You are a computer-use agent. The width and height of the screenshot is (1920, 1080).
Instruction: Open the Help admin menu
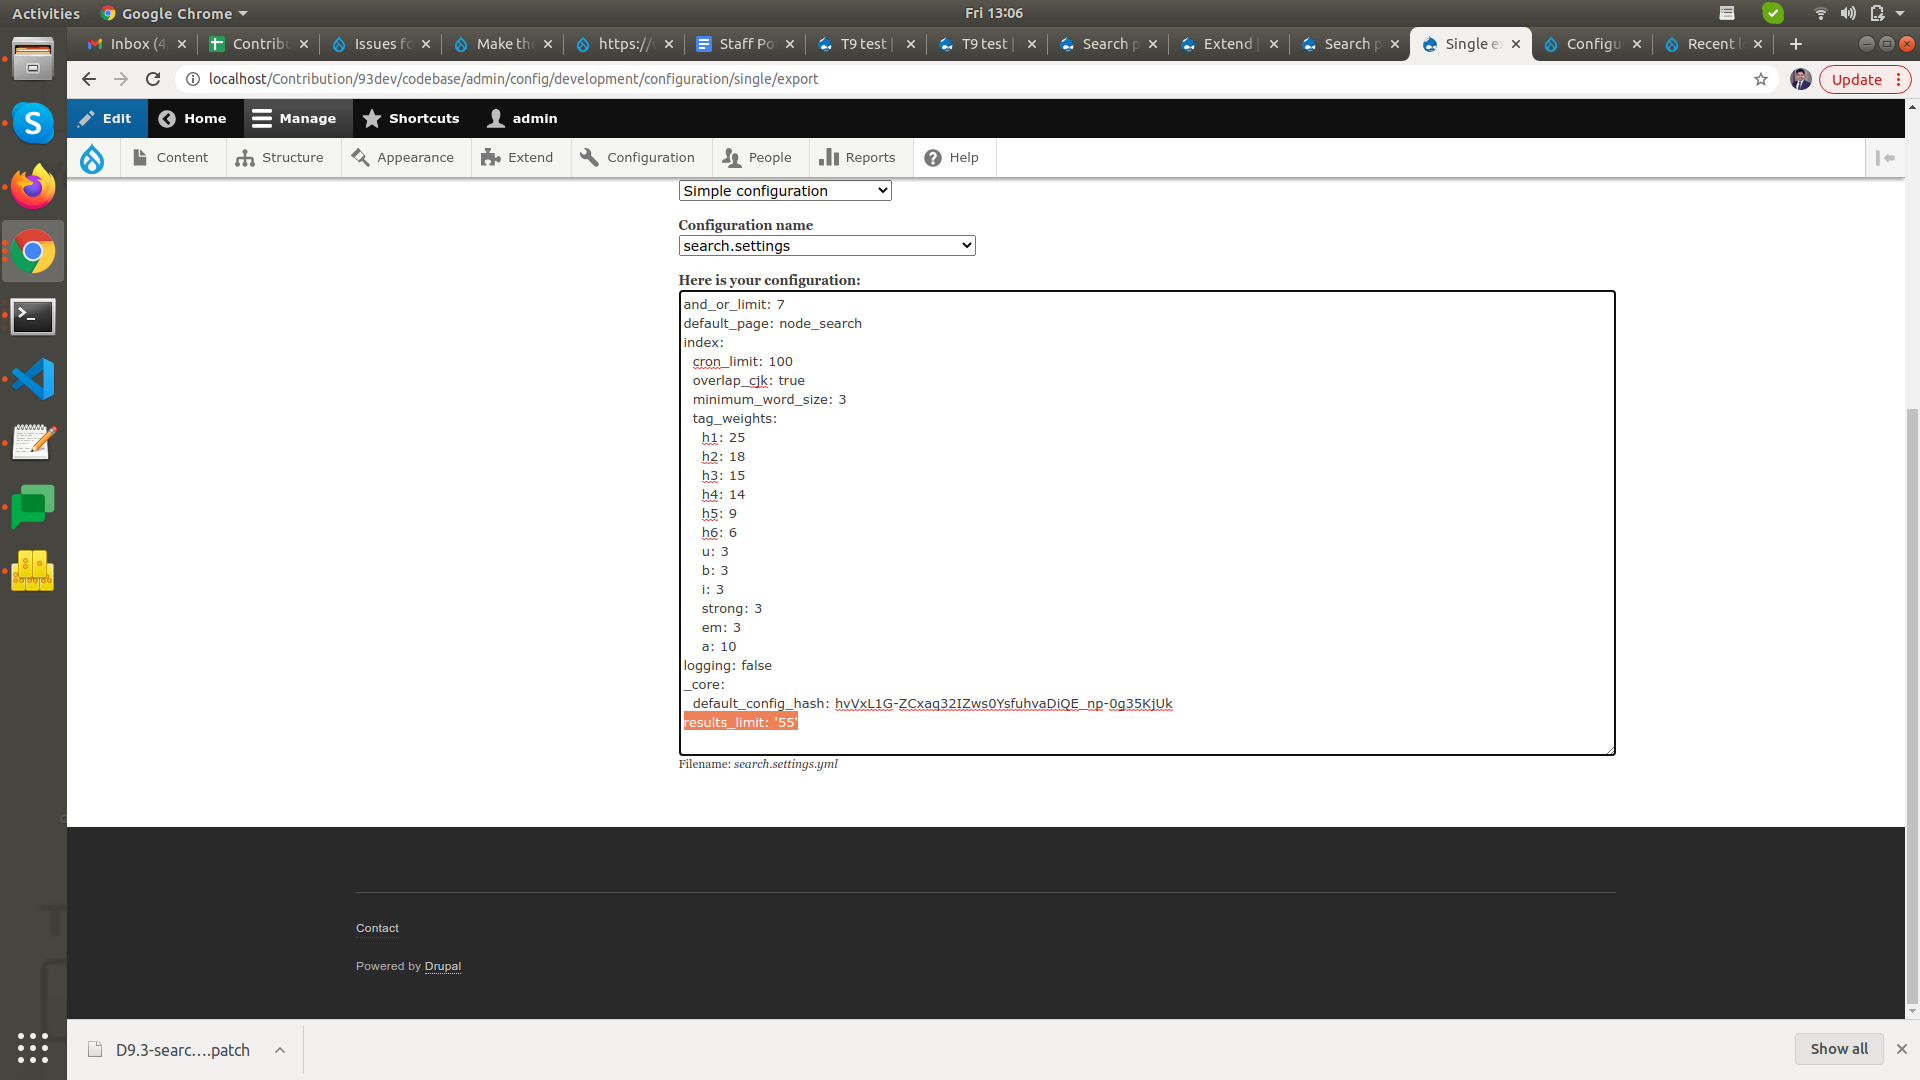pyautogui.click(x=952, y=158)
